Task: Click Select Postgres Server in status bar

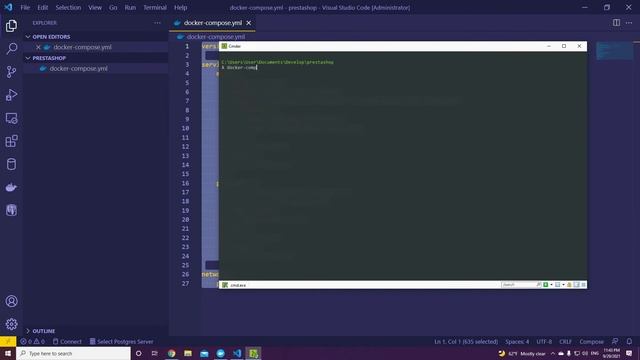Action: pyautogui.click(x=121, y=342)
